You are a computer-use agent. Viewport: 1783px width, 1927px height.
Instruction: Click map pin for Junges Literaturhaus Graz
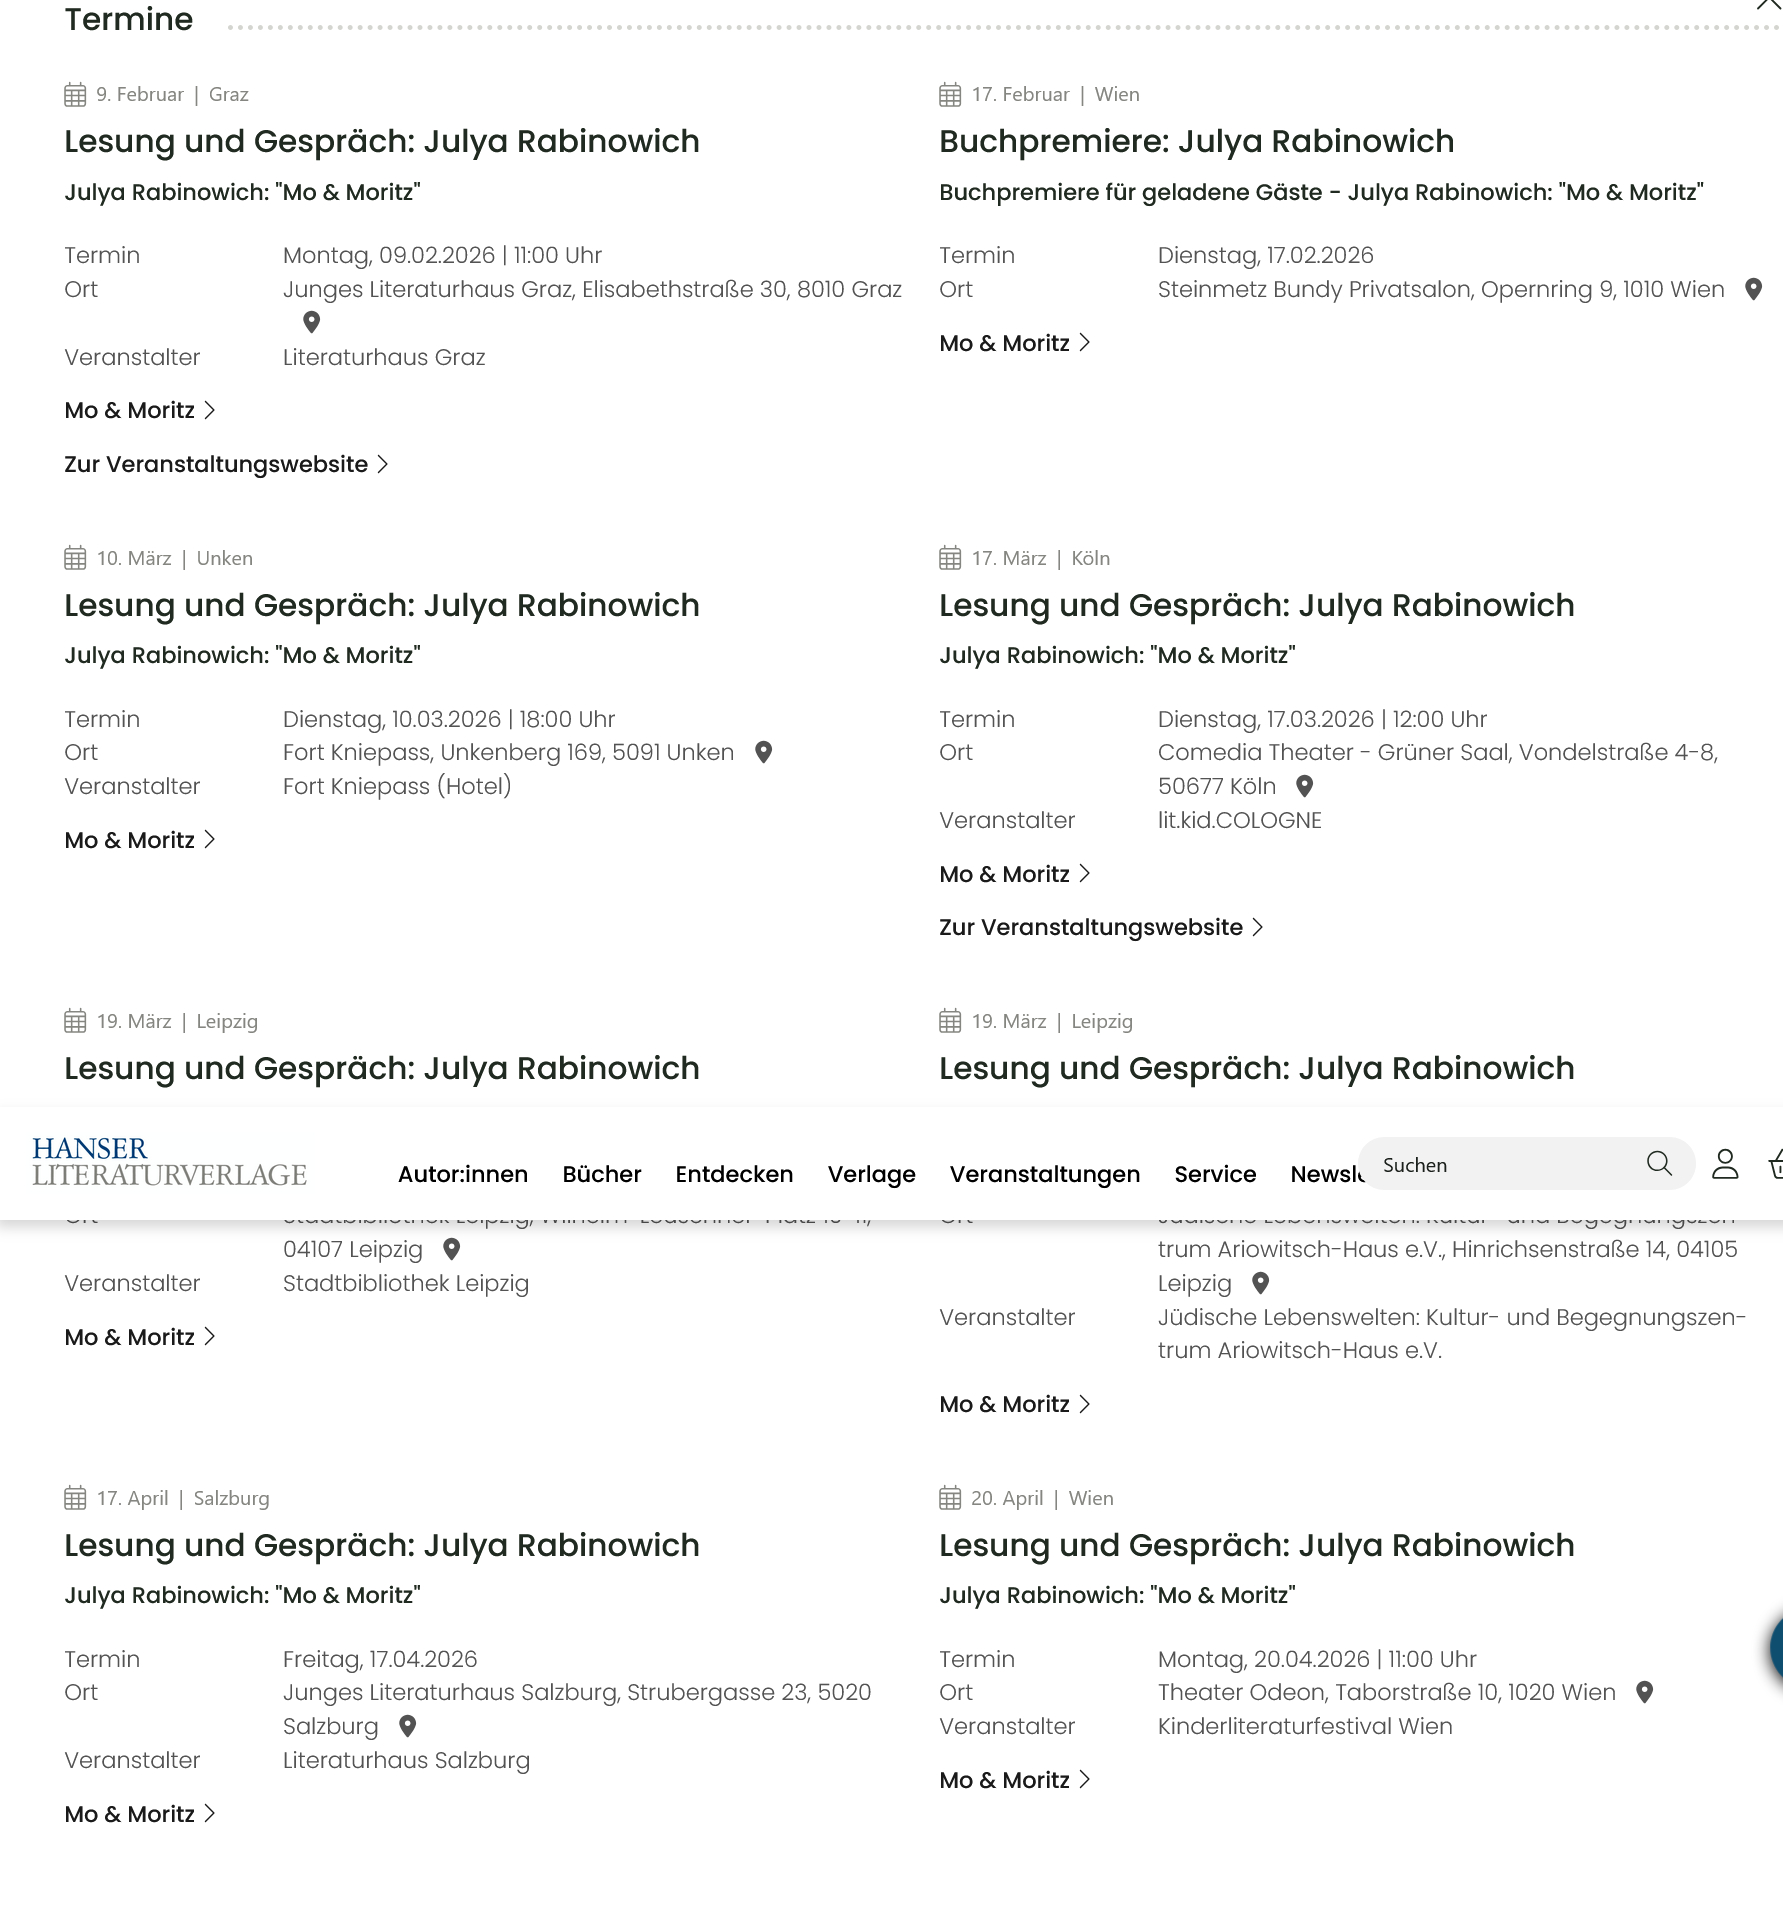[x=311, y=322]
